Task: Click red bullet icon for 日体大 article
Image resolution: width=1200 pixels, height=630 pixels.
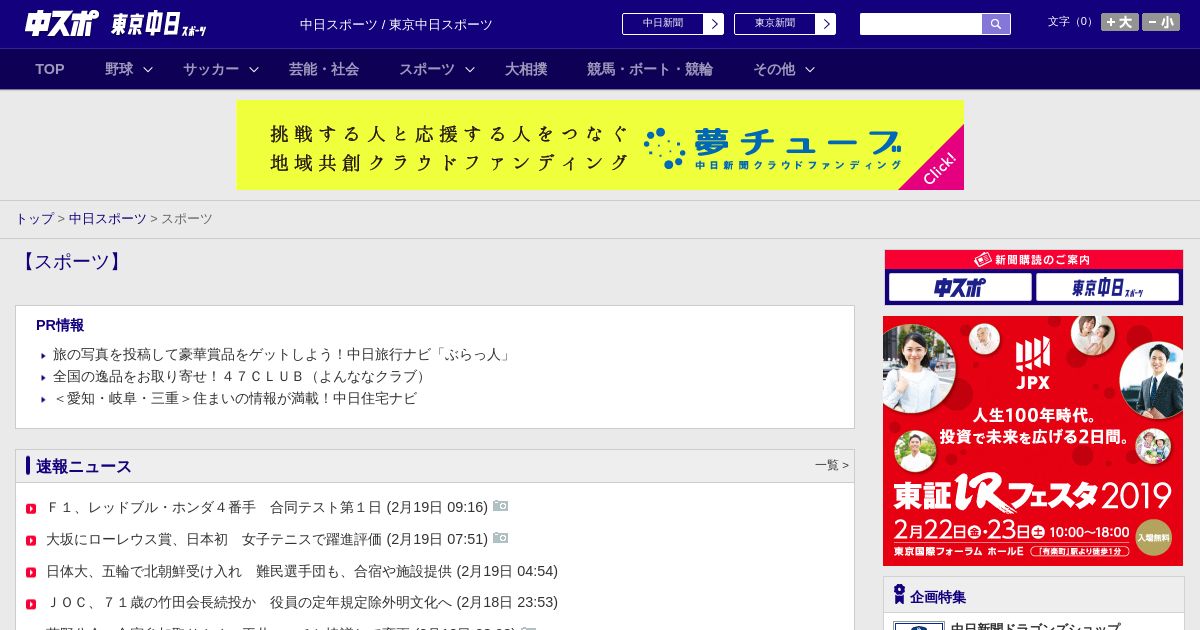Action: 31,573
